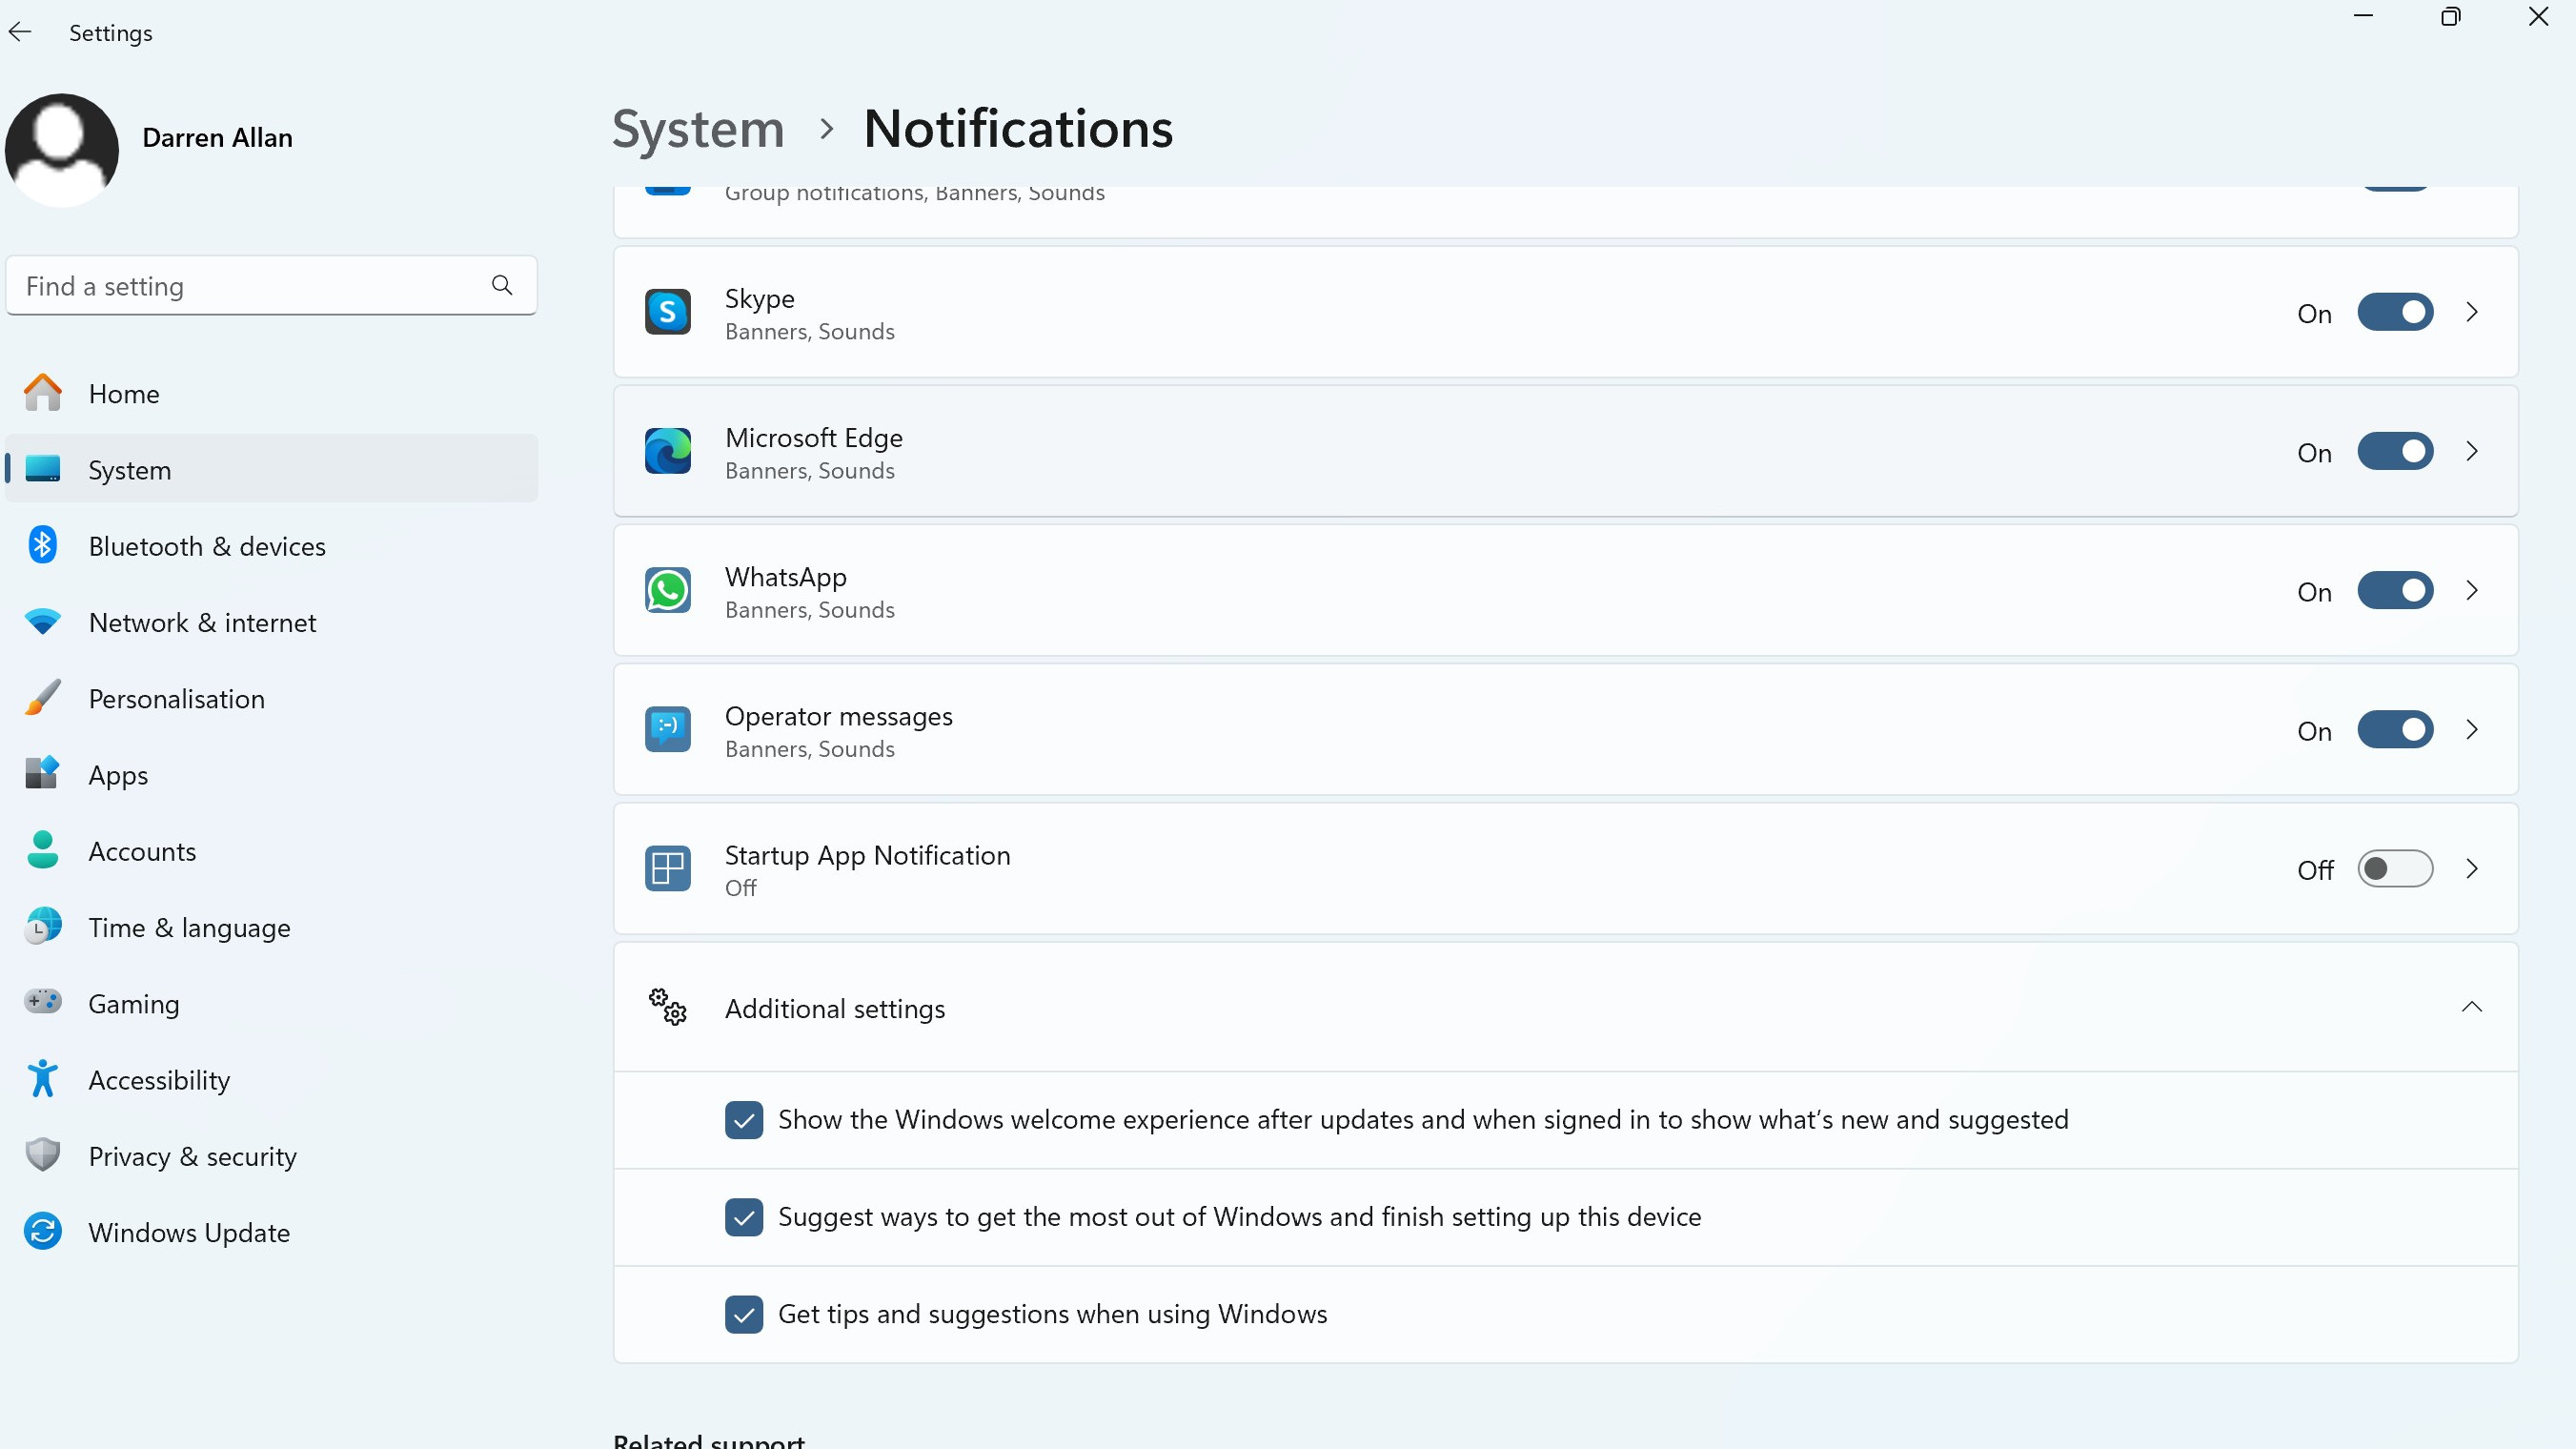Enable Startup App Notification toggle
Screen dimensions: 2576x1449
click(x=2394, y=869)
